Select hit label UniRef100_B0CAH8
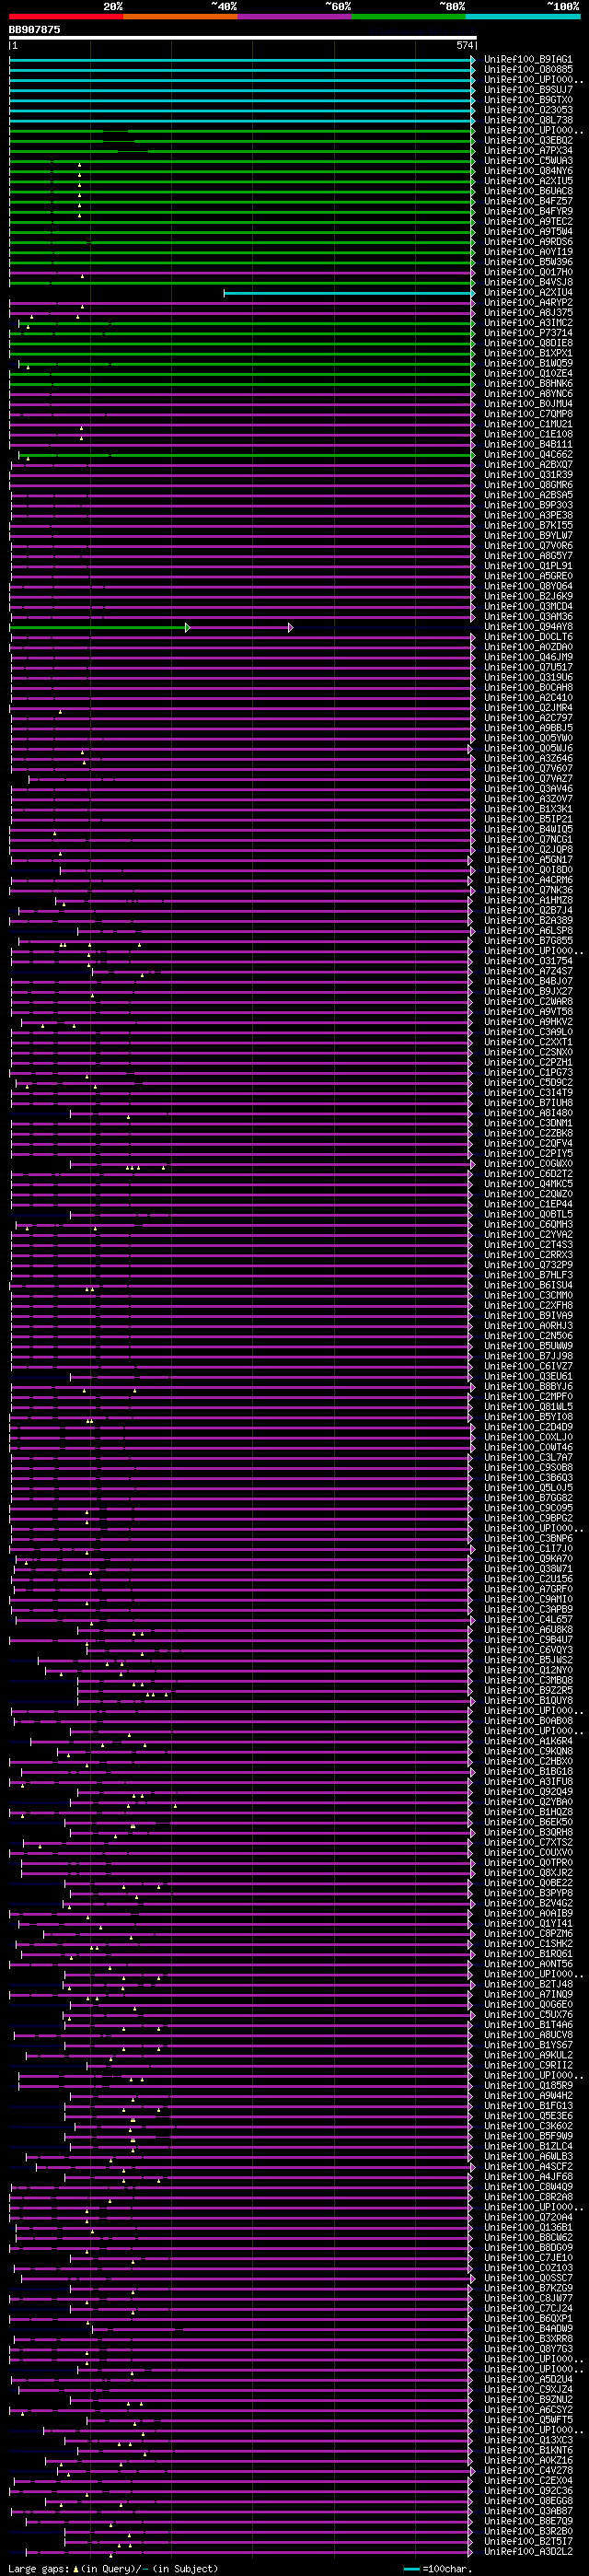589x2576 pixels. click(x=529, y=687)
